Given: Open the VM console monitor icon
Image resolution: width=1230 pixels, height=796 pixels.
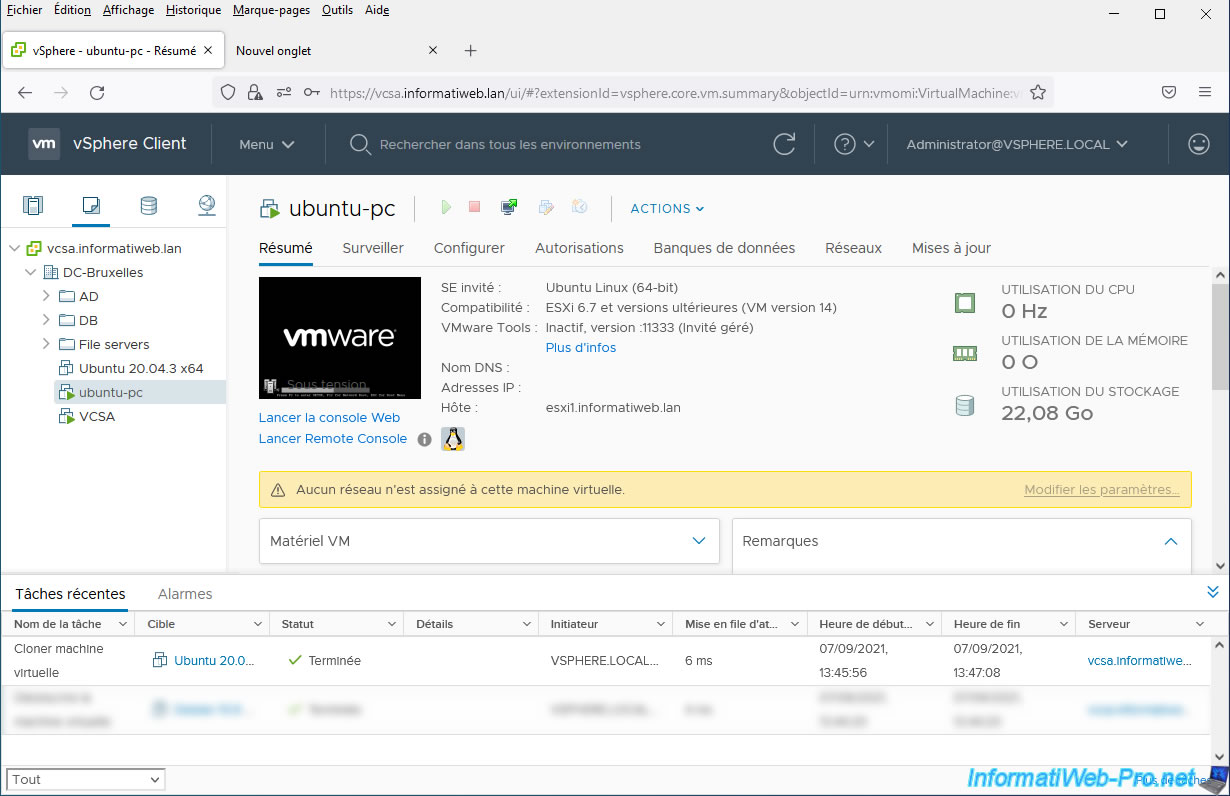Looking at the screenshot, I should [x=509, y=207].
